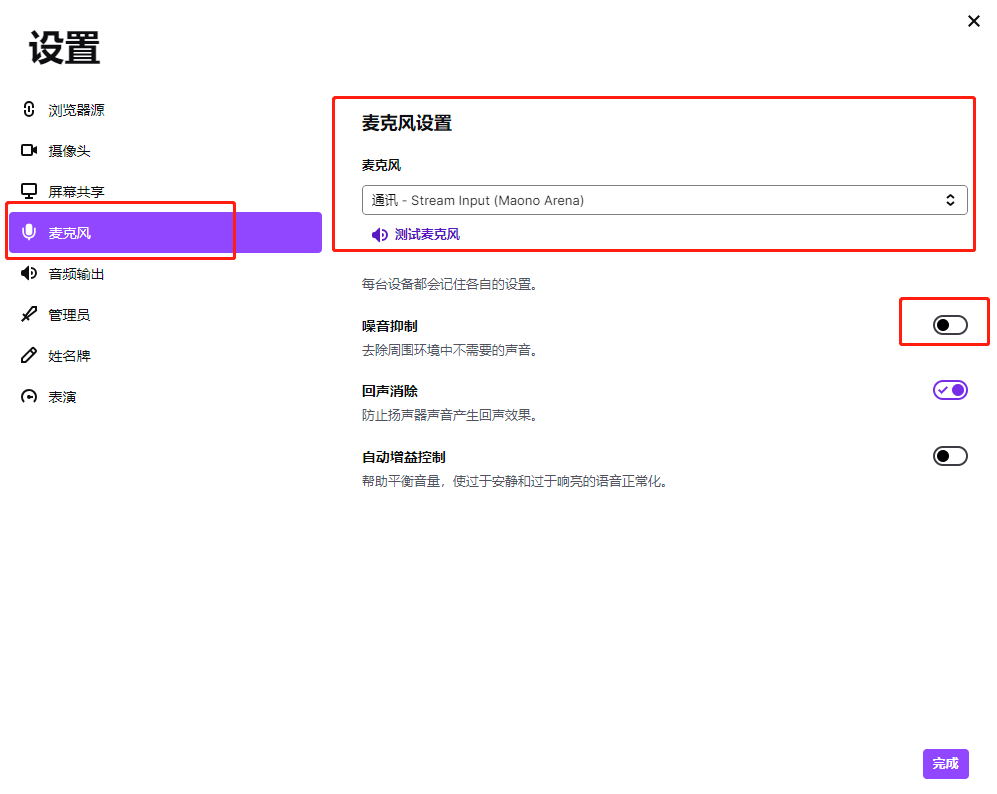Viewport: 997px width, 794px height.
Task: Click the monitor icon for 屏幕共享
Action: click(x=29, y=191)
